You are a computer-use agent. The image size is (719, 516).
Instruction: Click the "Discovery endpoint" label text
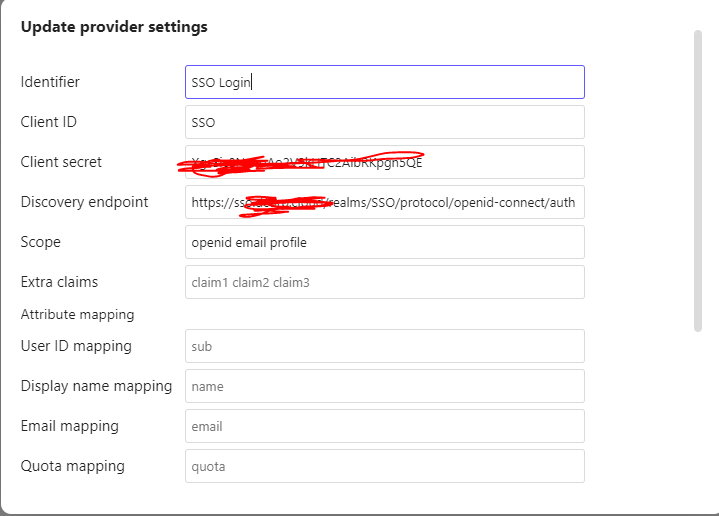tap(84, 202)
